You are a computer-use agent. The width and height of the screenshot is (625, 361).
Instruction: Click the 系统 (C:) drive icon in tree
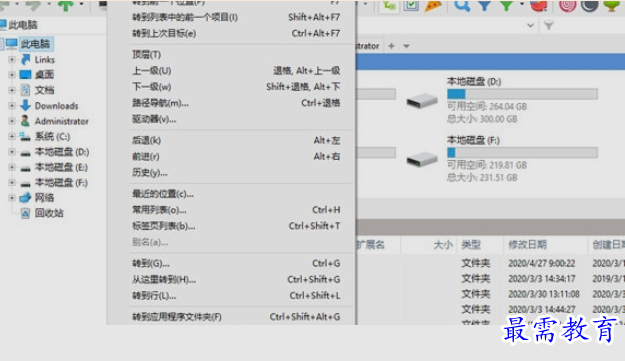[x=25, y=137]
